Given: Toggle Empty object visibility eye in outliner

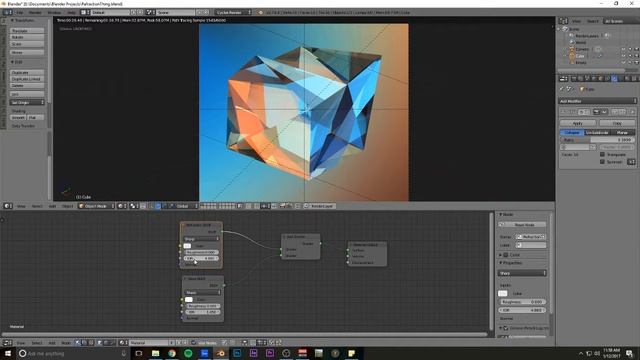Looking at the screenshot, I should [623, 62].
